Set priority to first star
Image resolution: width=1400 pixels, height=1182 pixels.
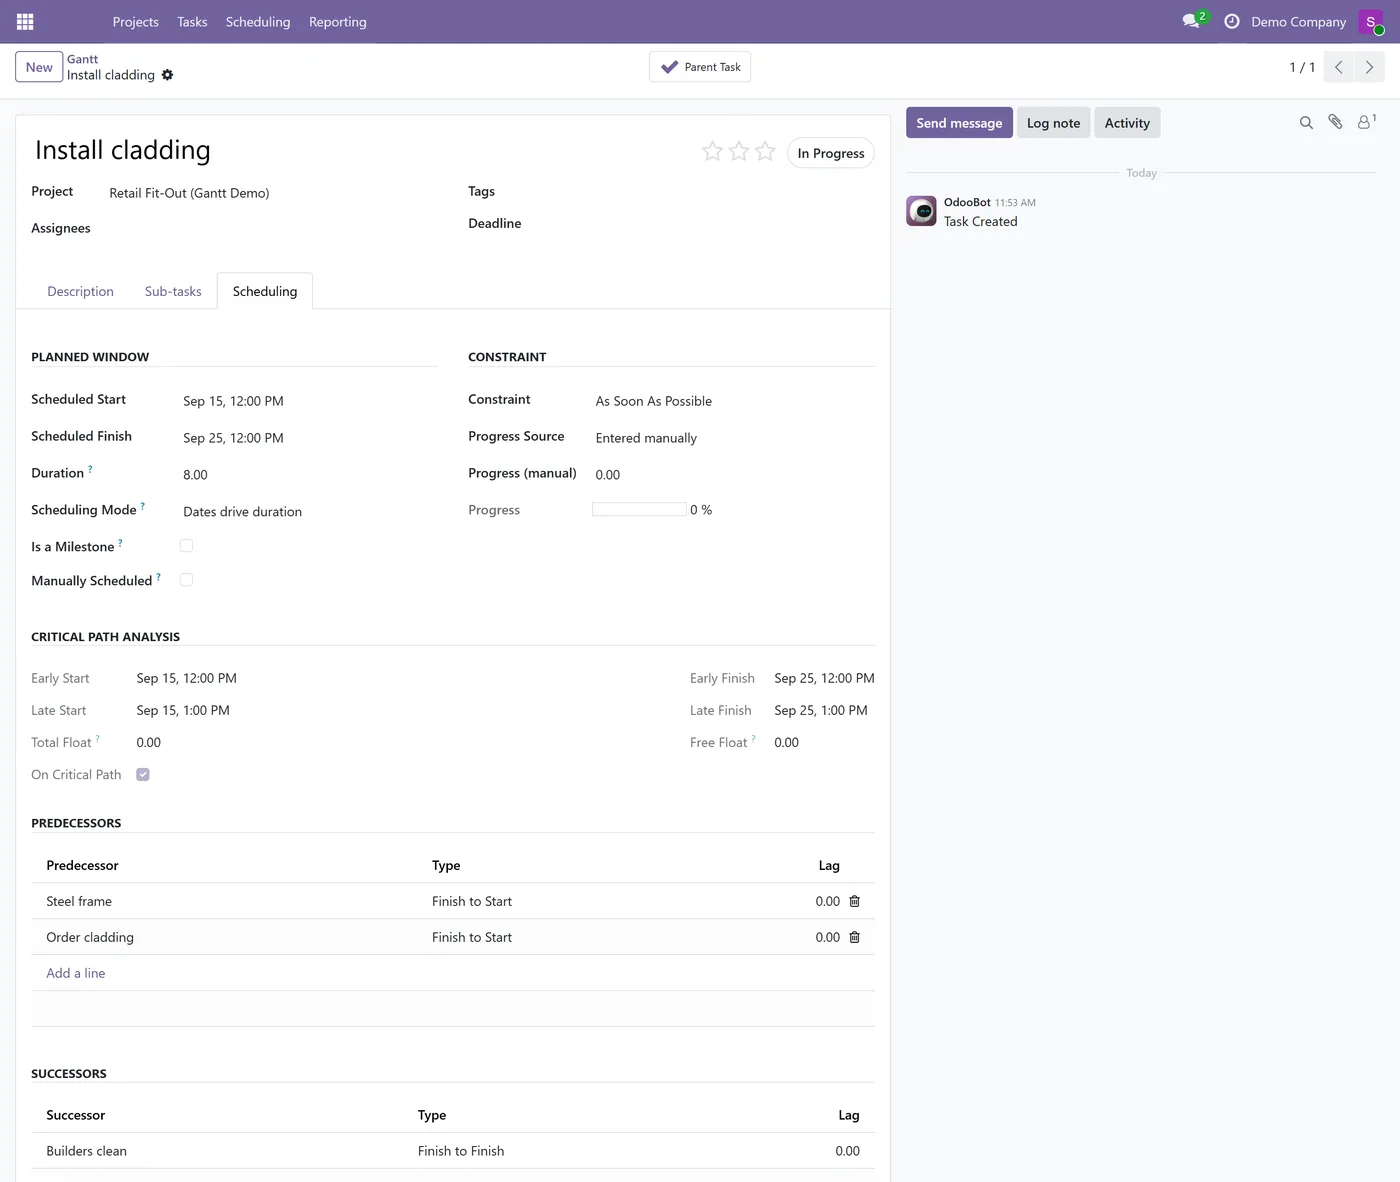tap(712, 151)
